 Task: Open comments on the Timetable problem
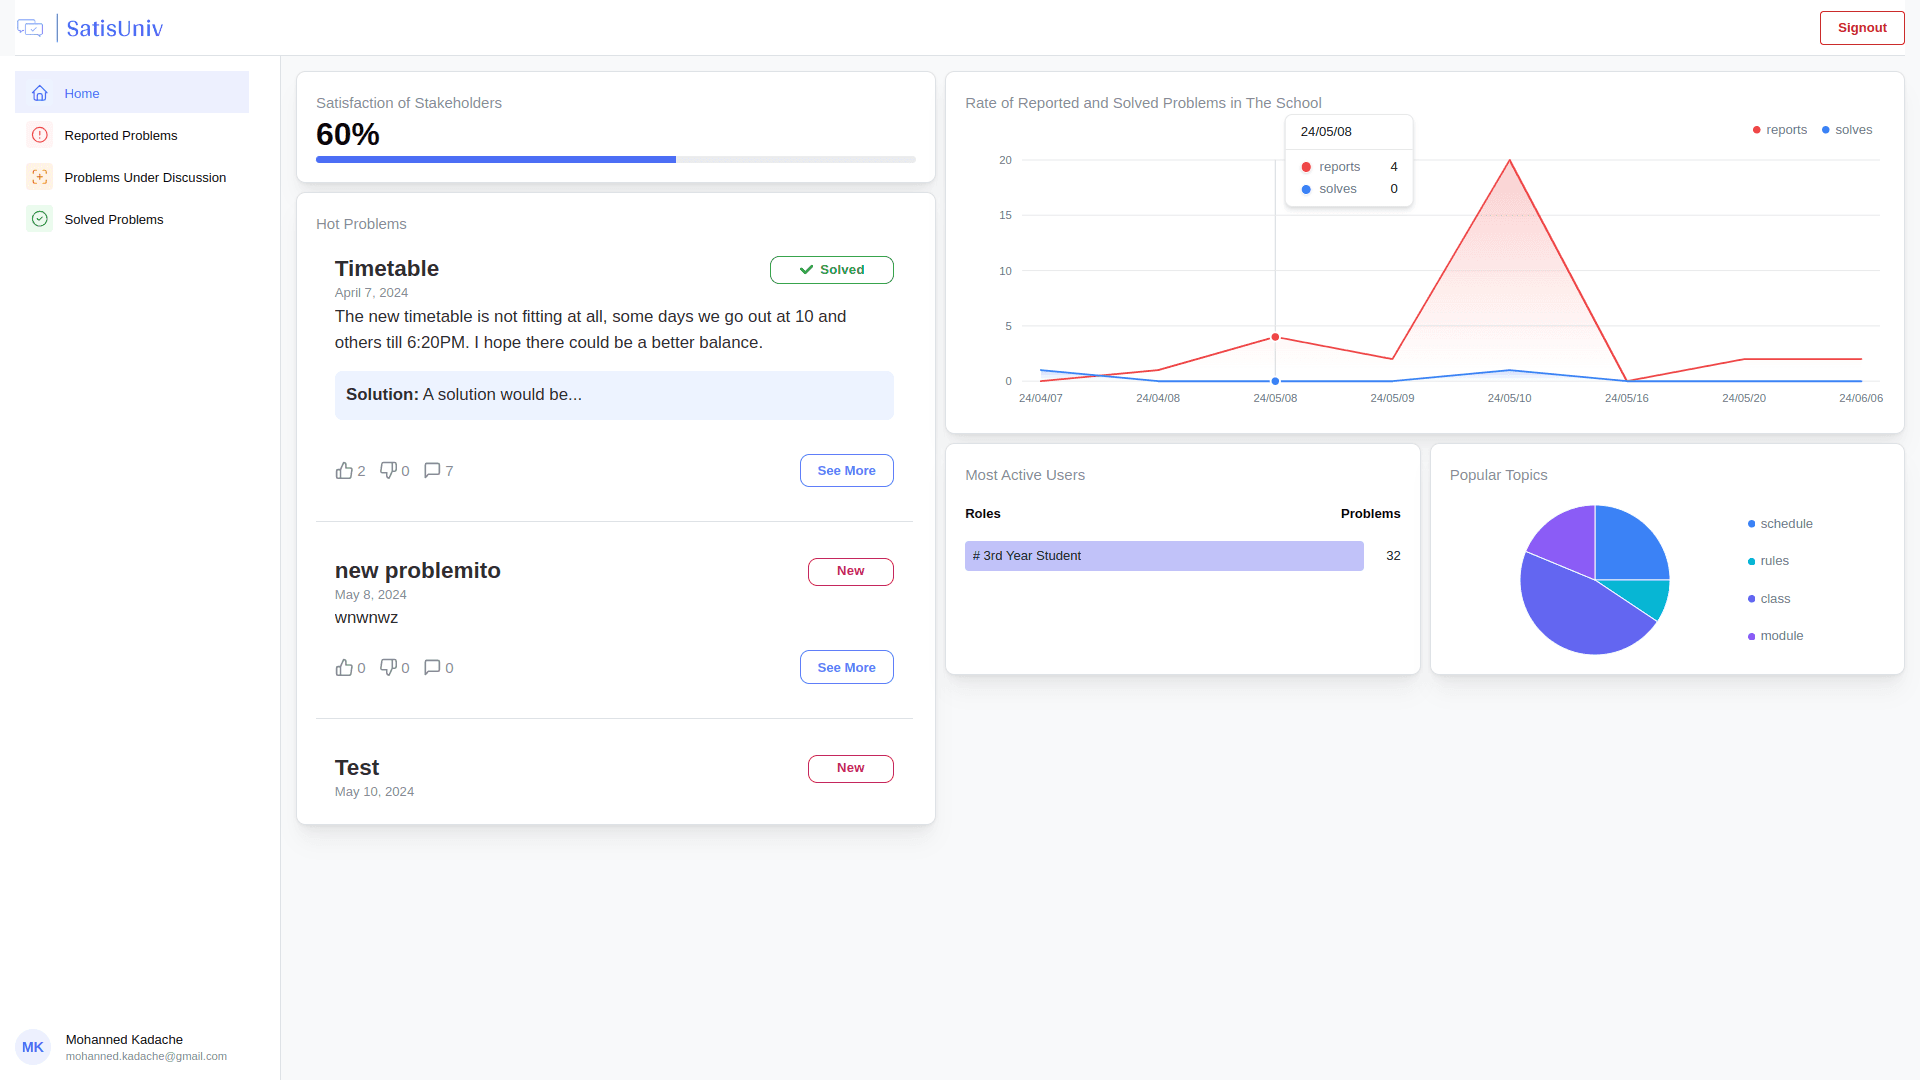click(x=432, y=470)
